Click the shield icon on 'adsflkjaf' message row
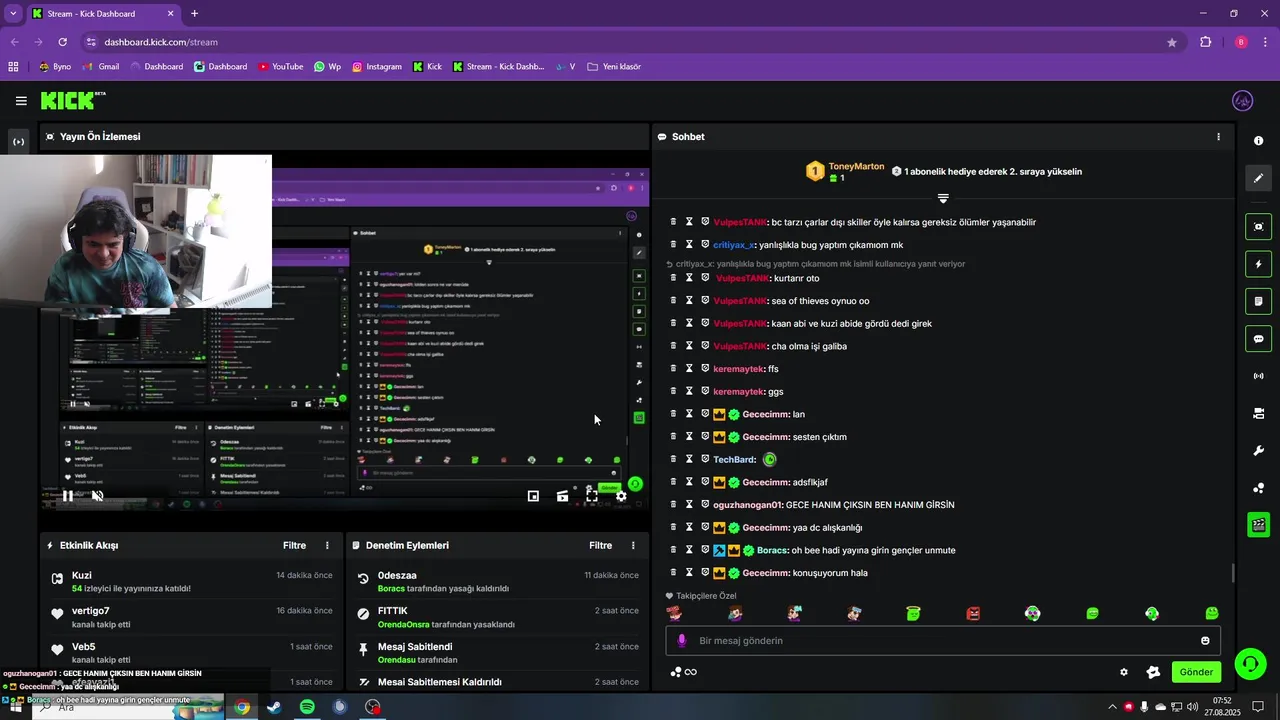 pos(705,482)
